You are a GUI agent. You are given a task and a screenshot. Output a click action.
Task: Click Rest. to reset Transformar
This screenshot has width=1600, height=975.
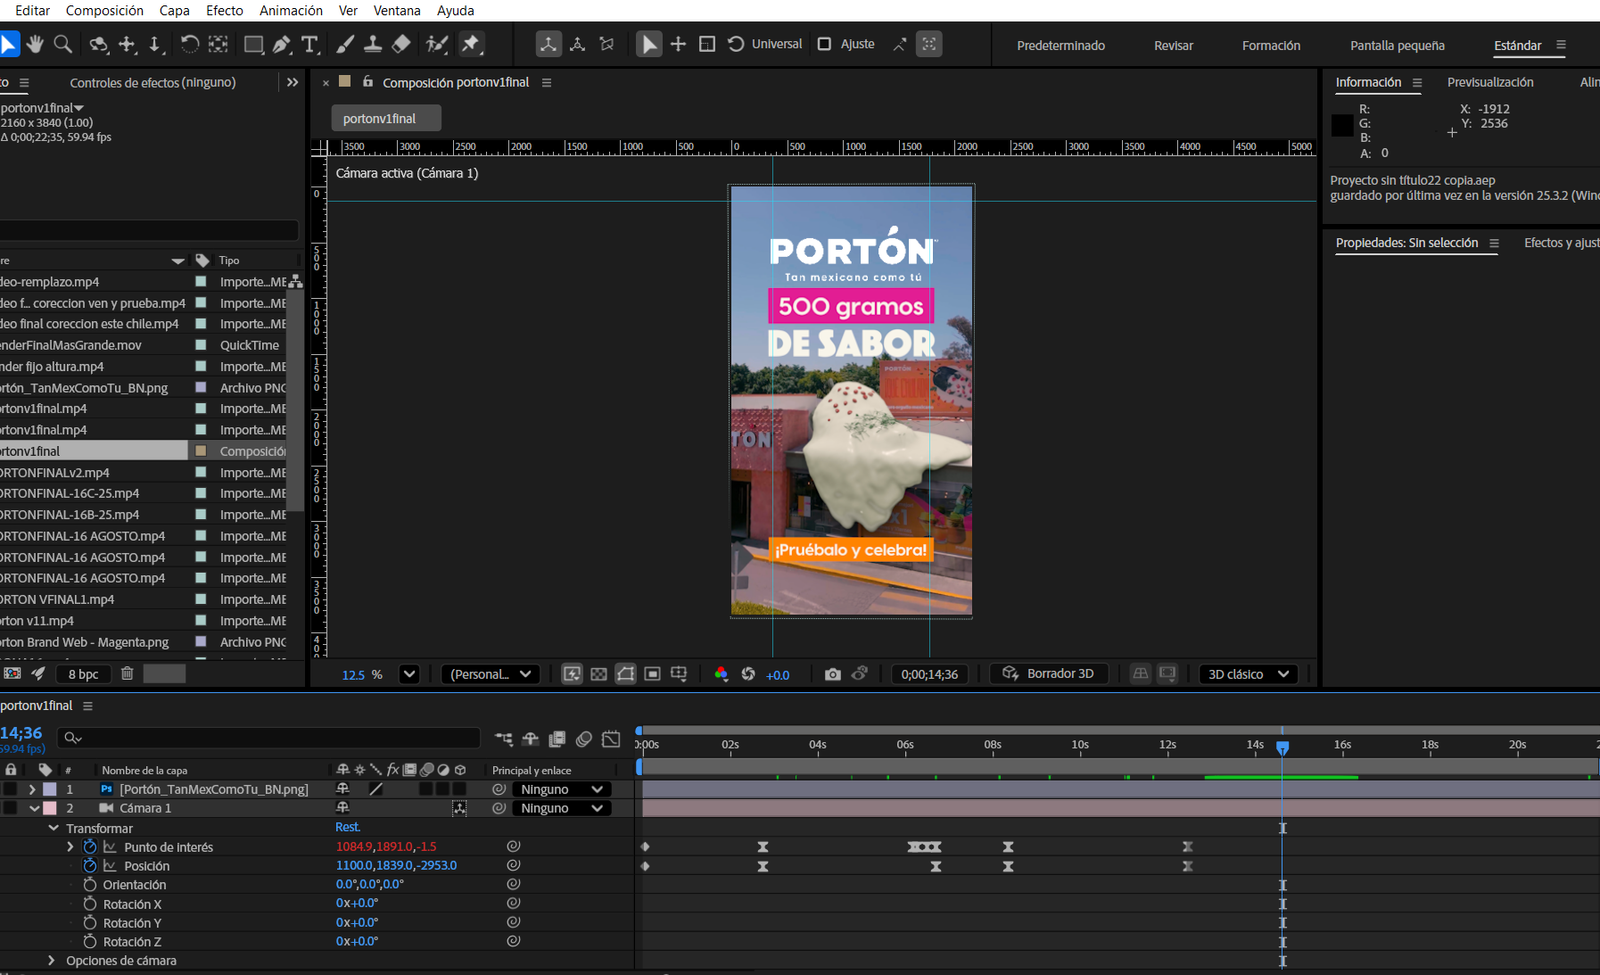point(347,827)
